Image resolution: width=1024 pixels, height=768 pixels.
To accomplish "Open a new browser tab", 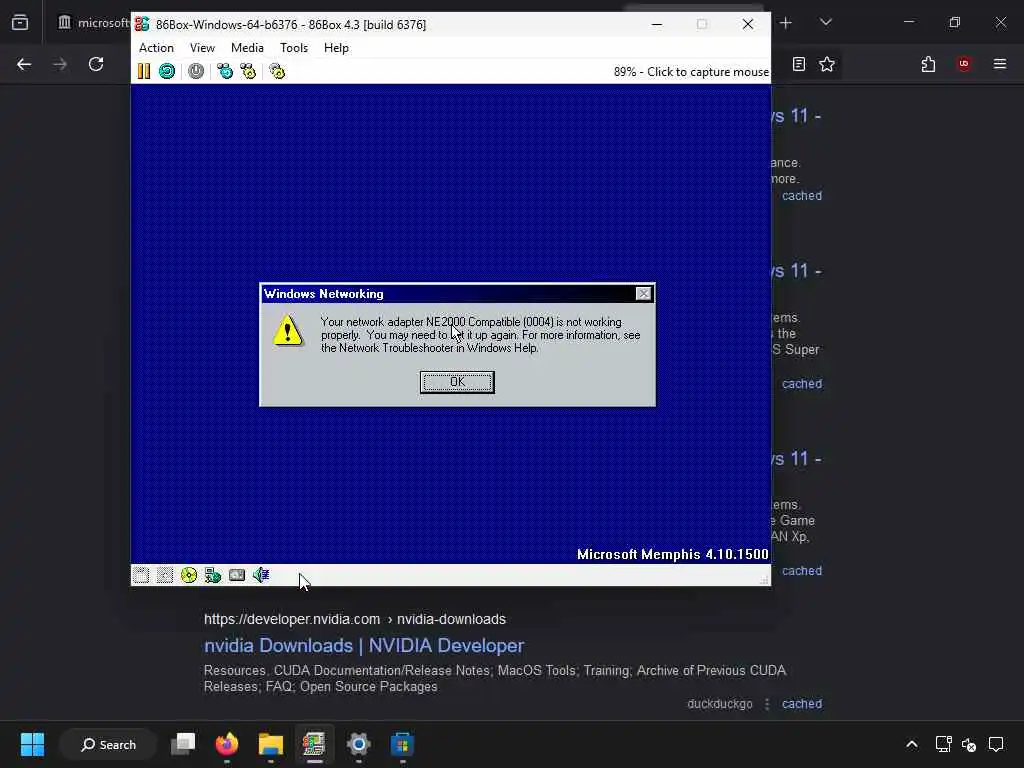I will coord(786,23).
